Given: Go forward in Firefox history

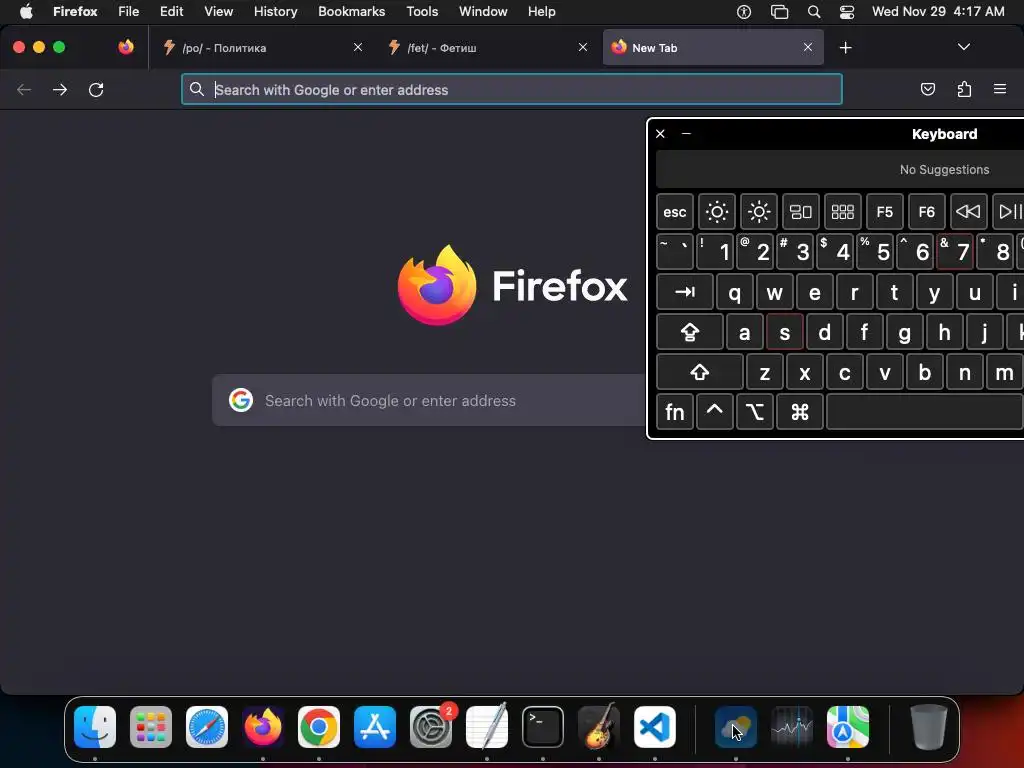Looking at the screenshot, I should pyautogui.click(x=60, y=89).
